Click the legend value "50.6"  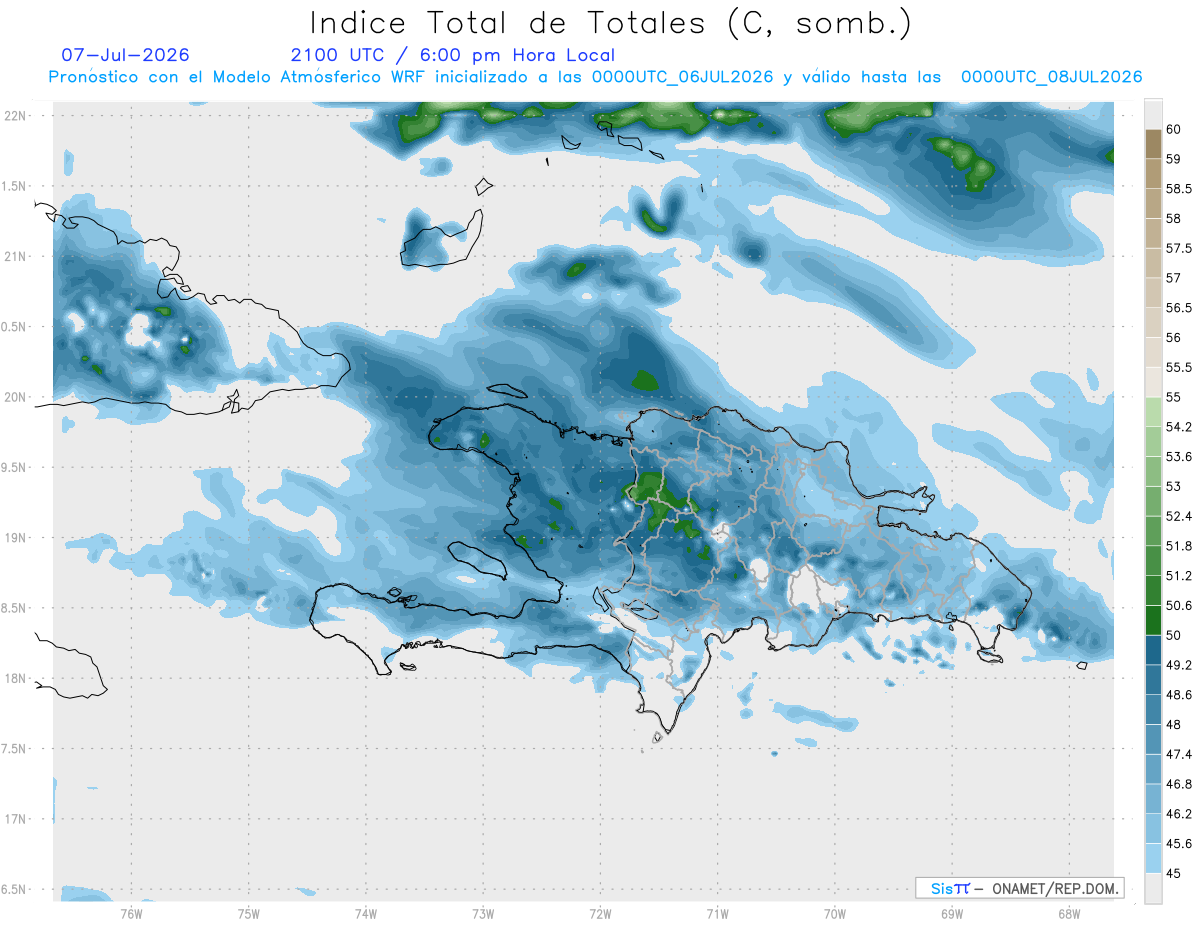[1179, 605]
